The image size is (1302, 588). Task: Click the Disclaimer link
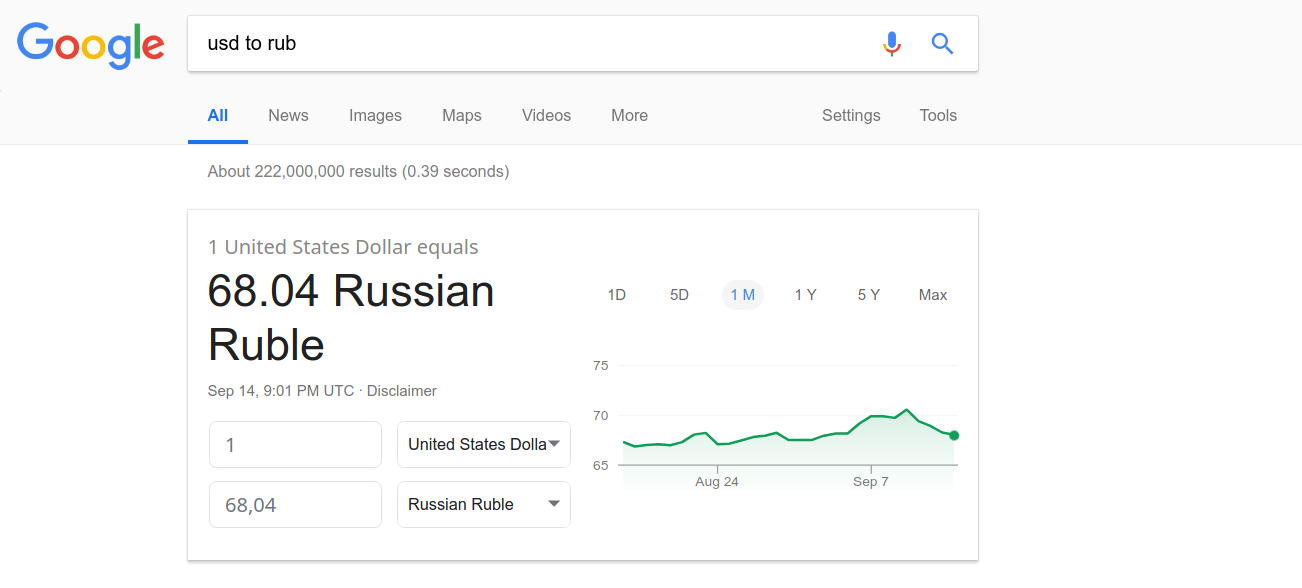click(x=402, y=391)
